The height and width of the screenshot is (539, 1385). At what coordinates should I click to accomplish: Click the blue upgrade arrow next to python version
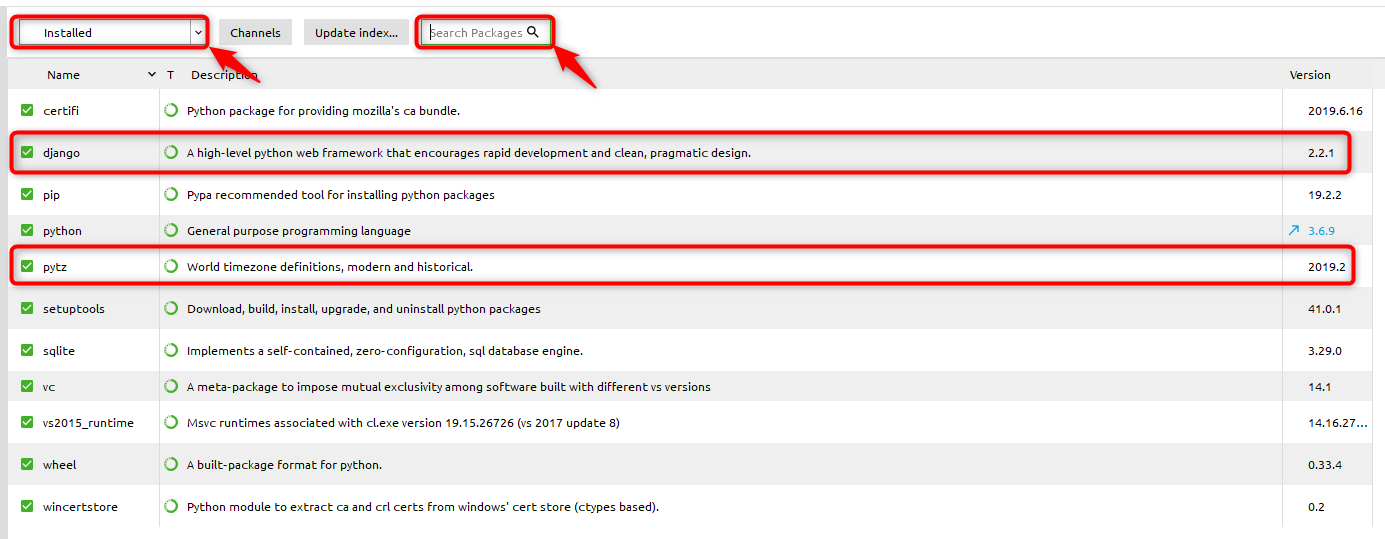coord(1294,231)
